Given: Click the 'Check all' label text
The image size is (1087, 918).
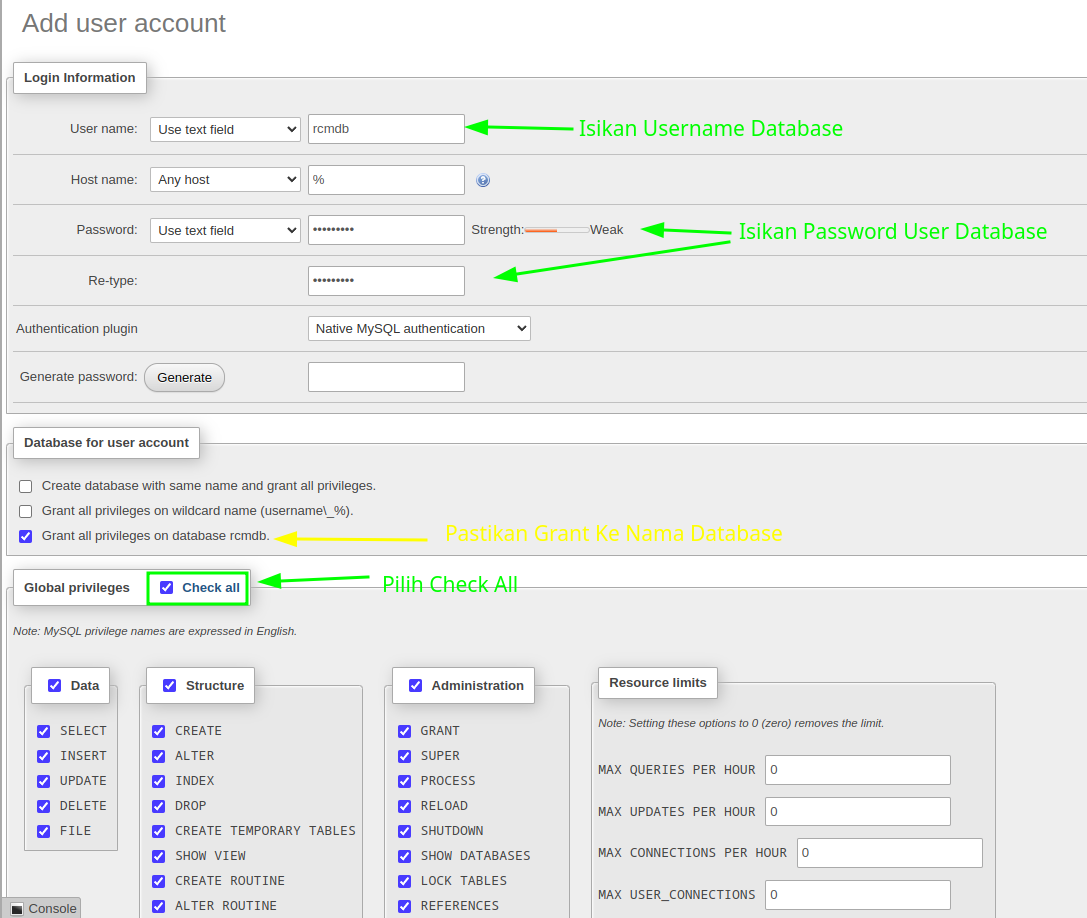Looking at the screenshot, I should [x=211, y=587].
